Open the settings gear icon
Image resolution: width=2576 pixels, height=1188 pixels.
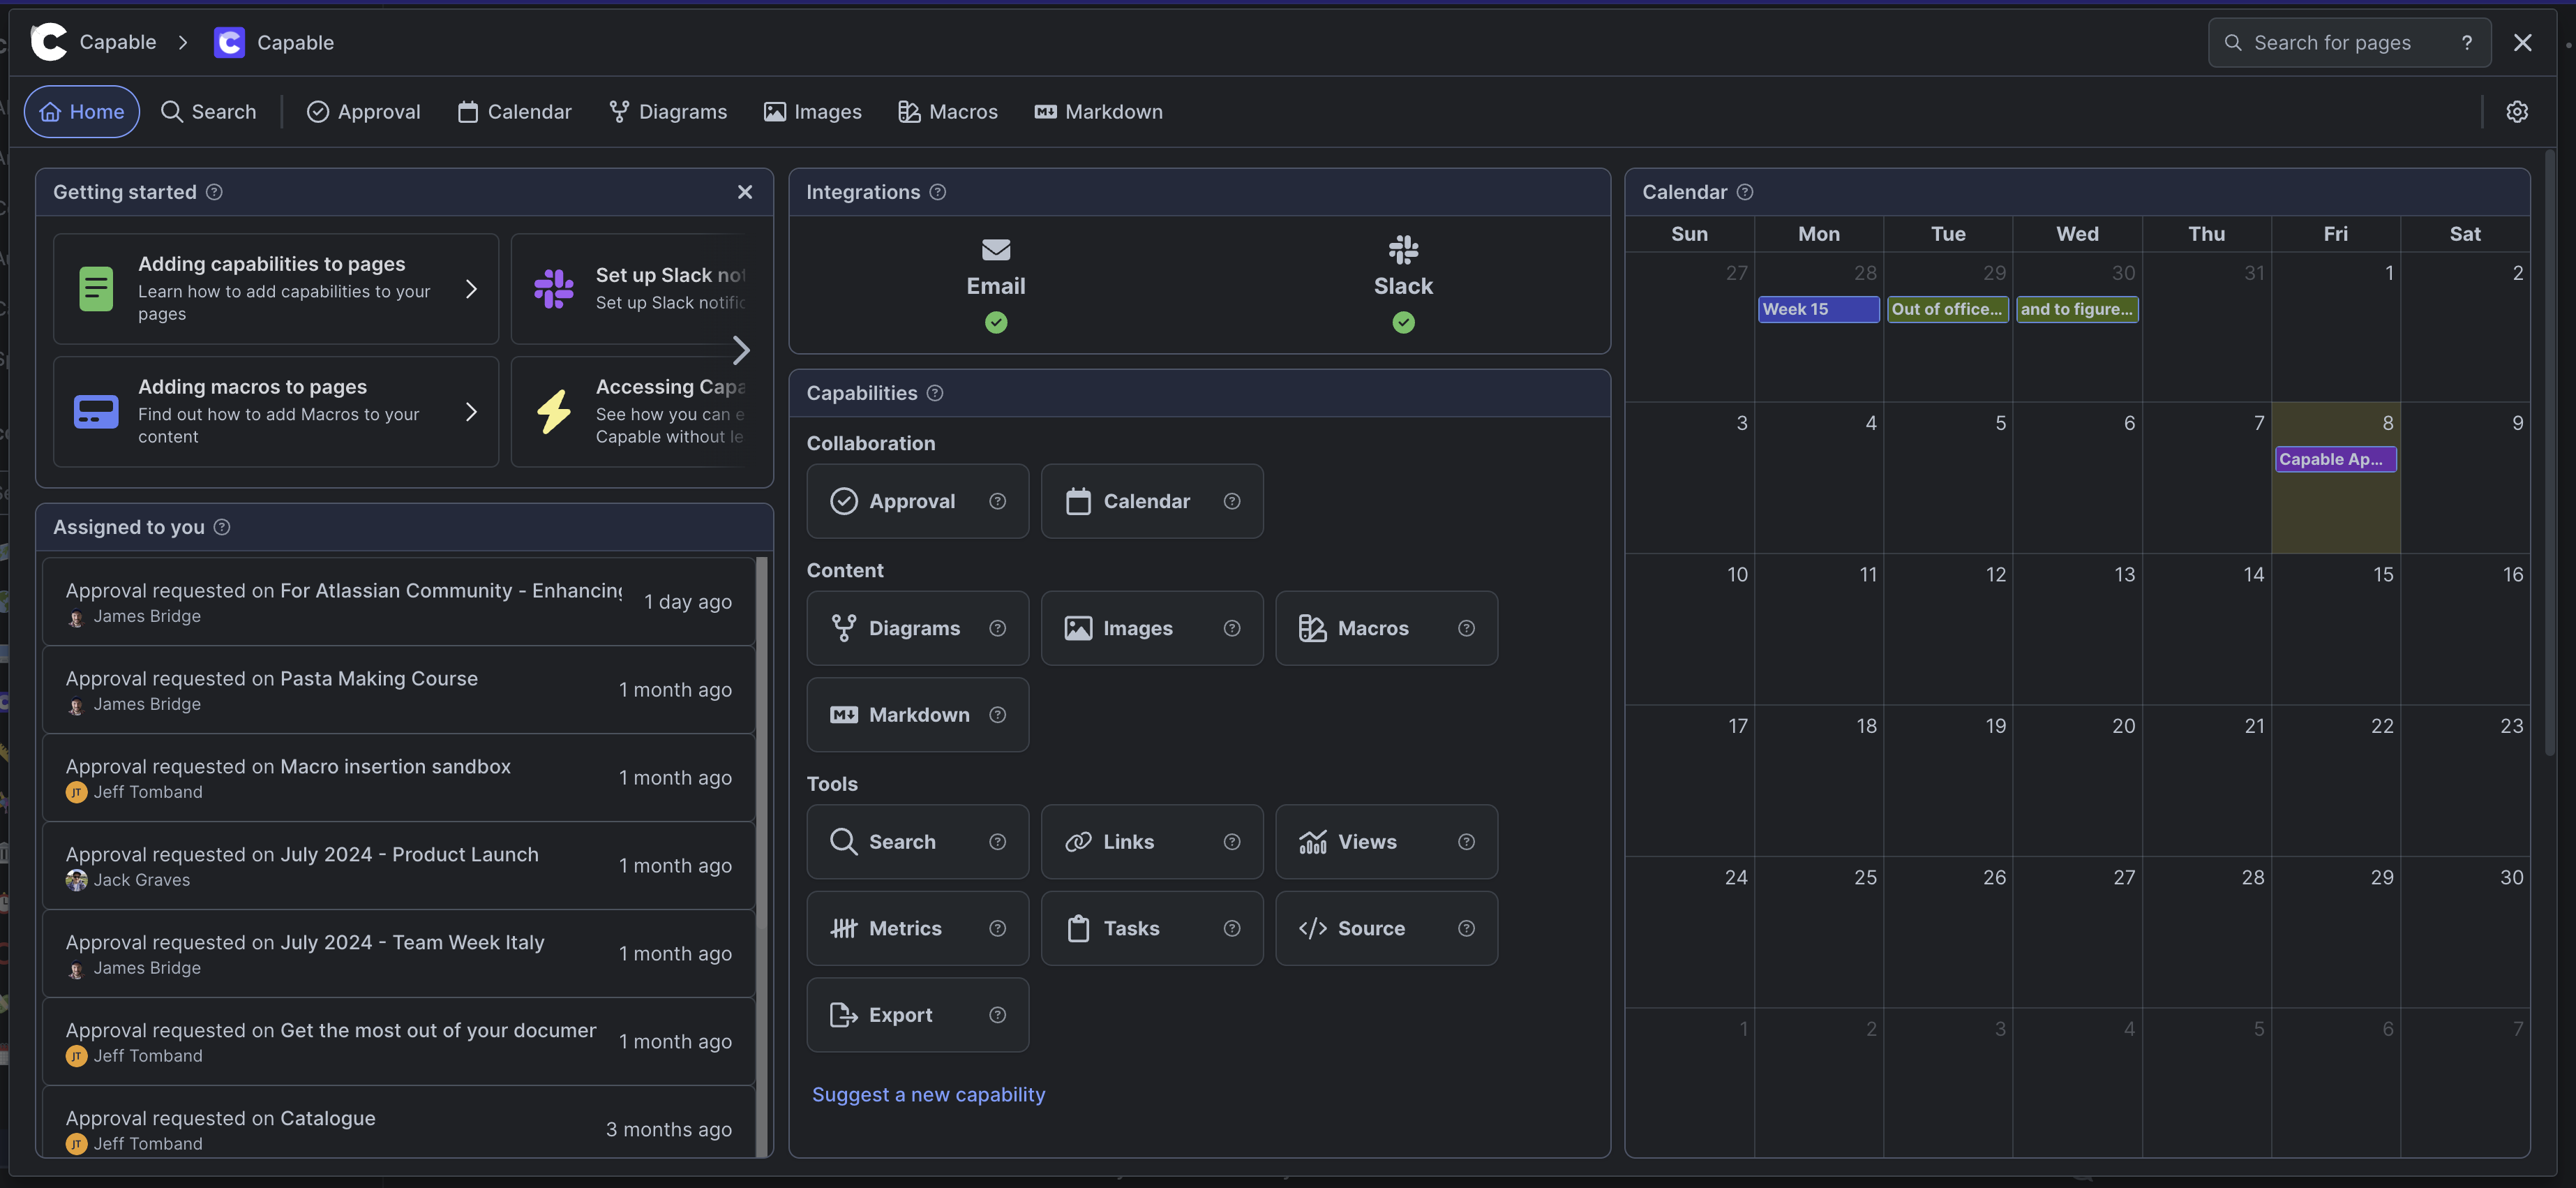pyautogui.click(x=2516, y=112)
